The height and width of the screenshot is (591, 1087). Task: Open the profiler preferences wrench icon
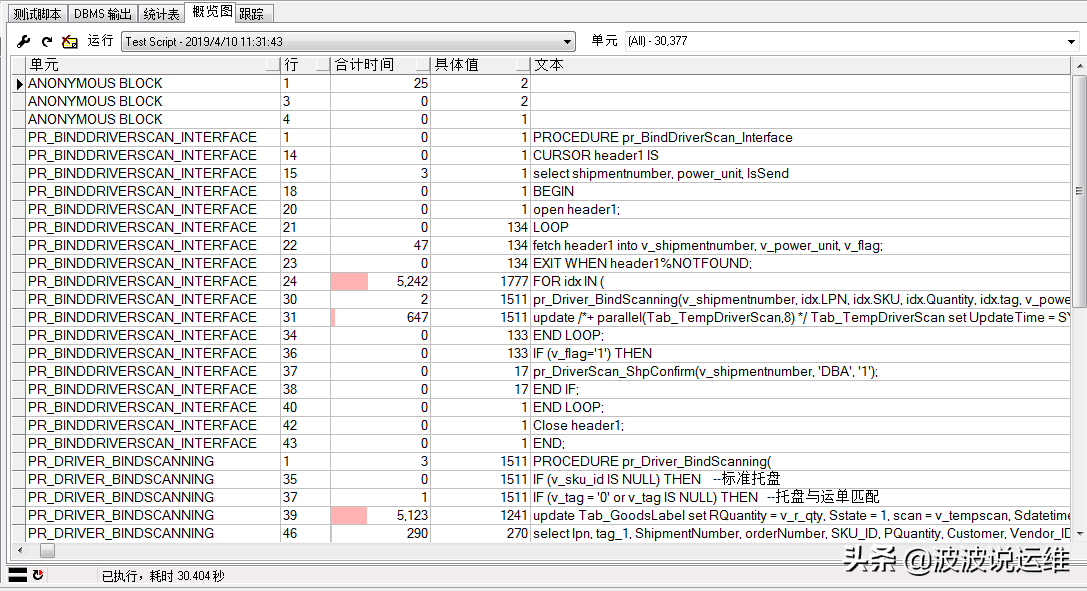[24, 42]
